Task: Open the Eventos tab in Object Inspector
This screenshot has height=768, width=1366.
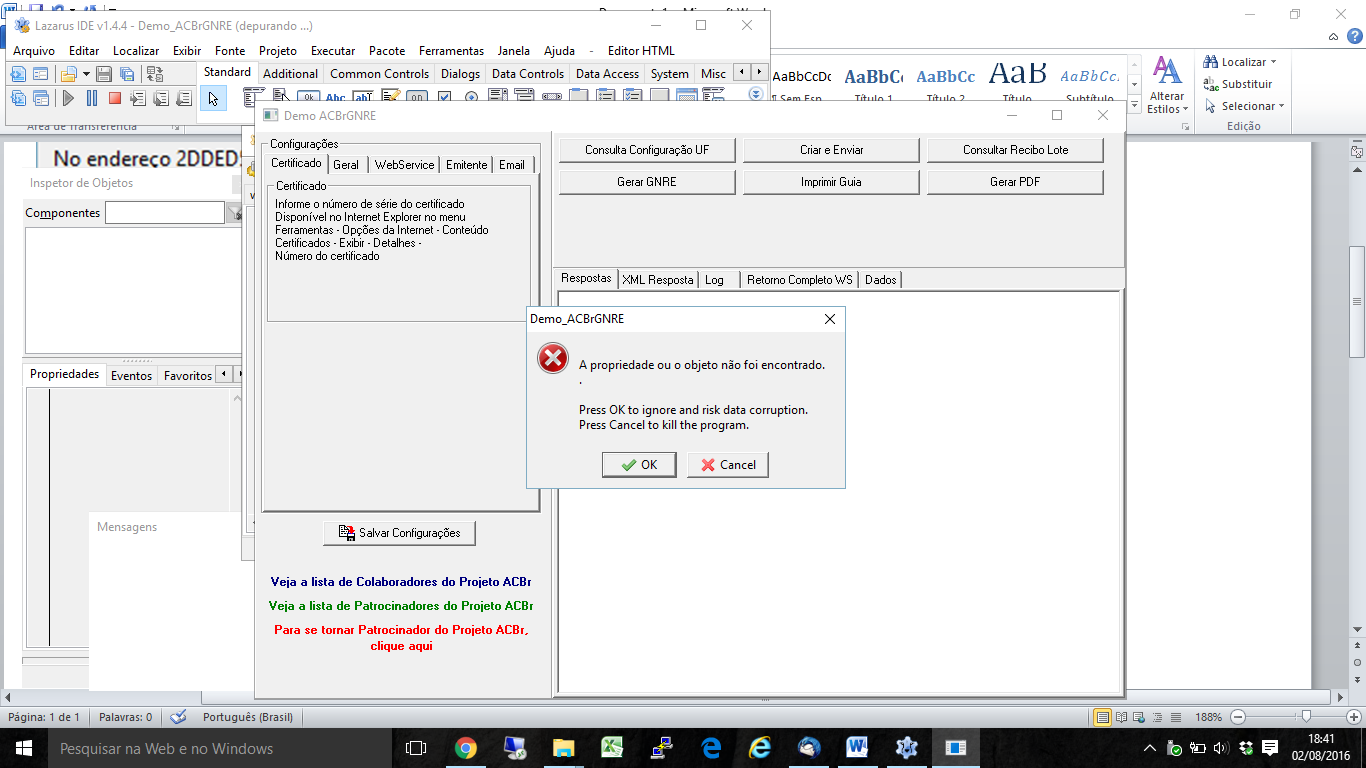Action: pyautogui.click(x=132, y=376)
